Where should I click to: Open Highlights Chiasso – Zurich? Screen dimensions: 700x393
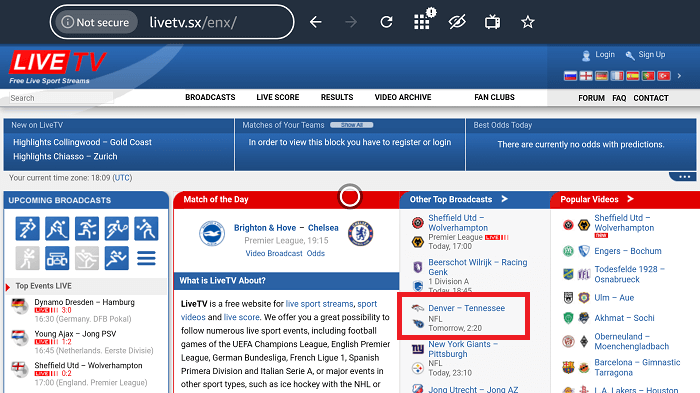(x=65, y=156)
